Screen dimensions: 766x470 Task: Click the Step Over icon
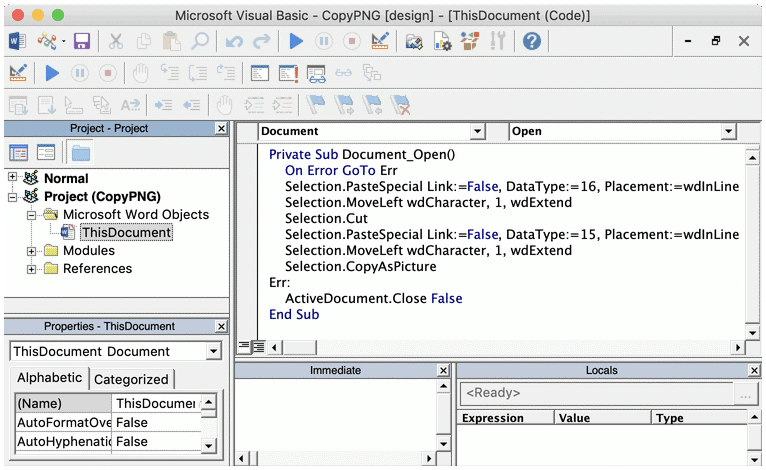(x=198, y=73)
